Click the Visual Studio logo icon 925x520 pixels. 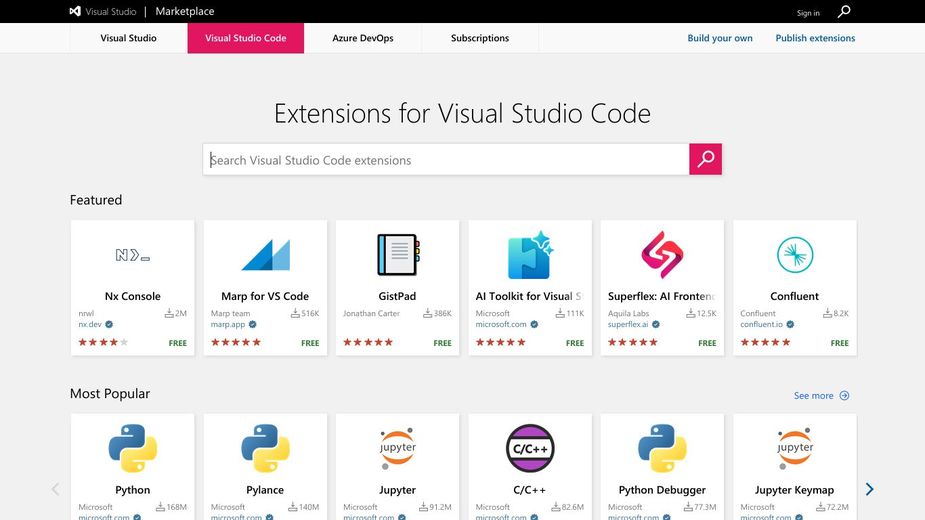pyautogui.click(x=75, y=11)
